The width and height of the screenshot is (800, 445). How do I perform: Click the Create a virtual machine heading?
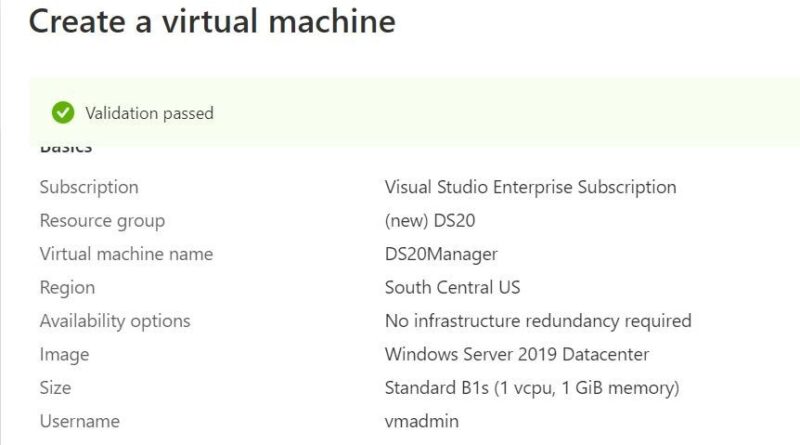tap(212, 21)
